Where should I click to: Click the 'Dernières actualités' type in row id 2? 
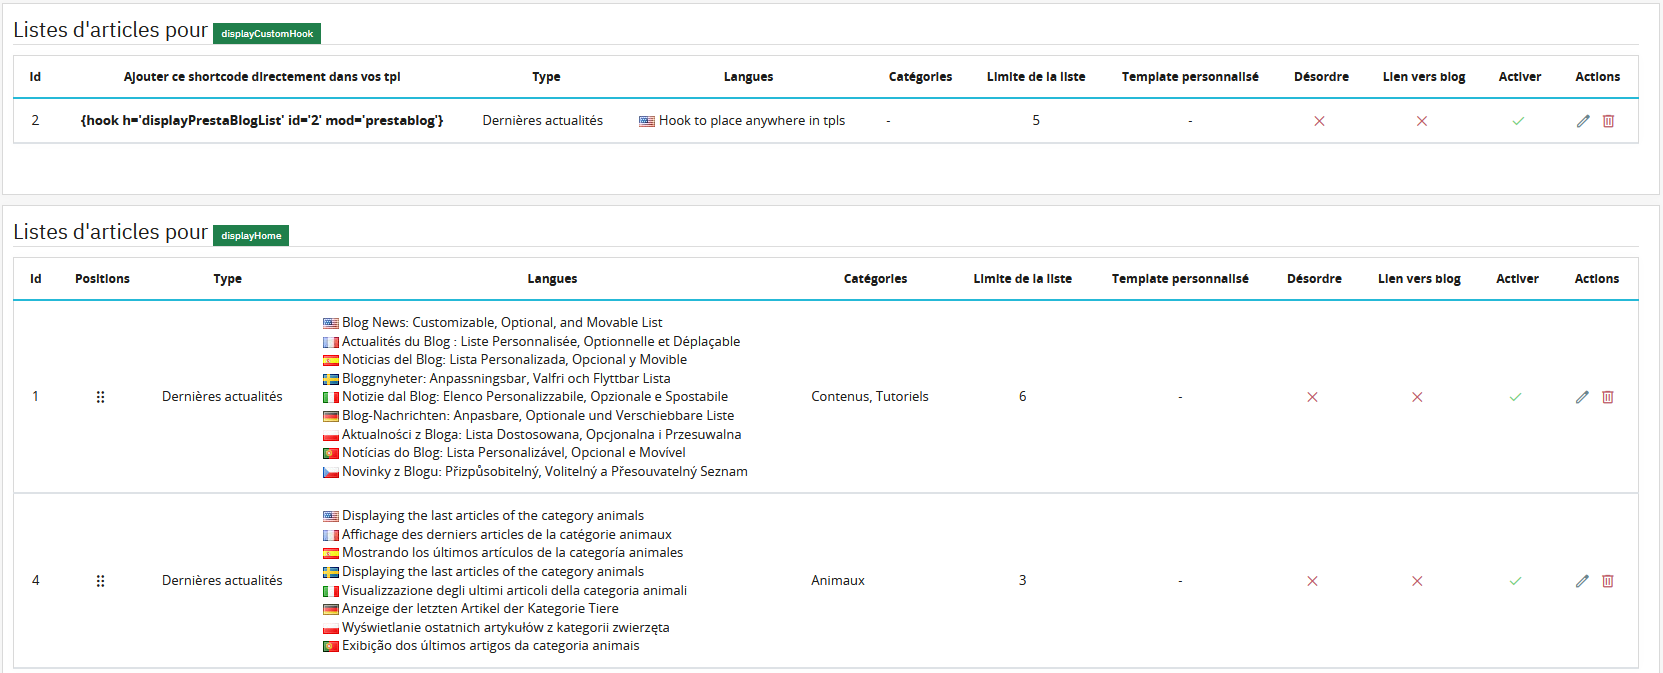(x=543, y=120)
